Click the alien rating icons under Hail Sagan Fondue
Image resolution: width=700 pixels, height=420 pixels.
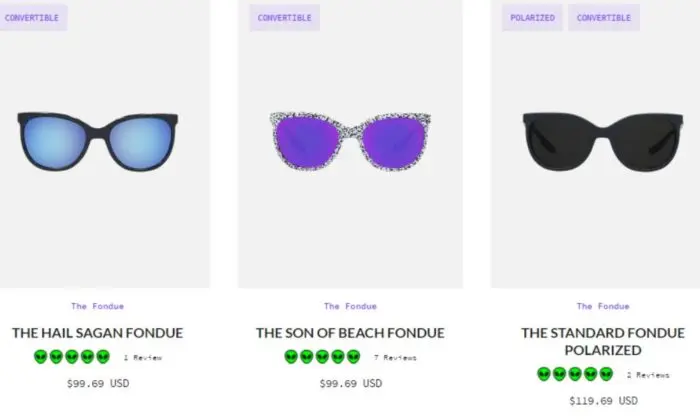72,357
